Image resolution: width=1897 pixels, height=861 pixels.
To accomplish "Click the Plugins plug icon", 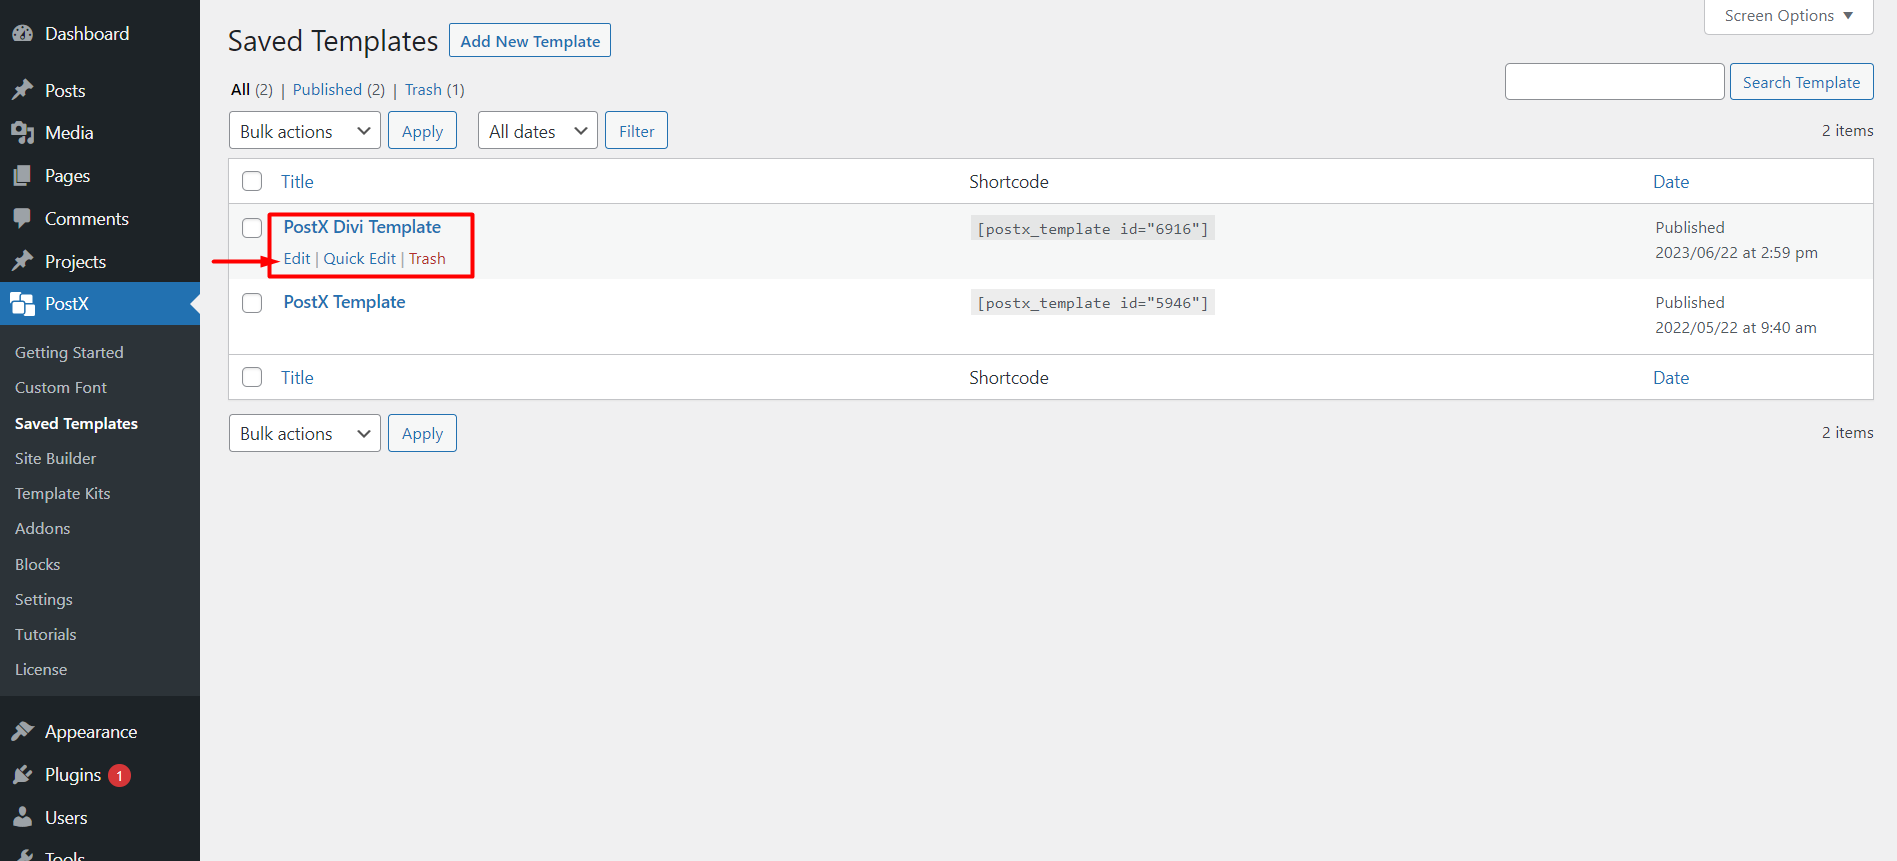I will [22, 775].
